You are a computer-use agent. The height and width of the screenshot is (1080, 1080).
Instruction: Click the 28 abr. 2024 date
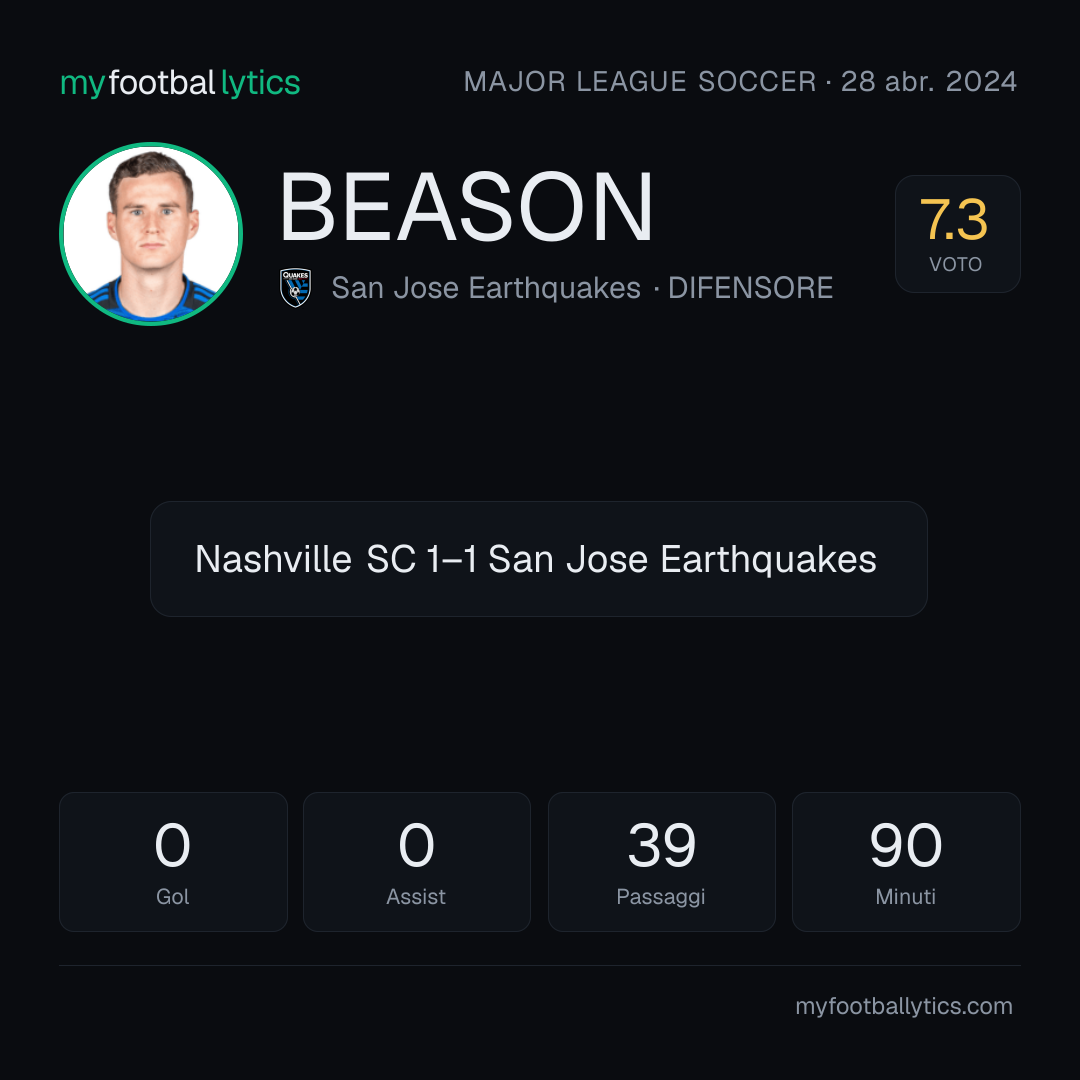pos(928,82)
